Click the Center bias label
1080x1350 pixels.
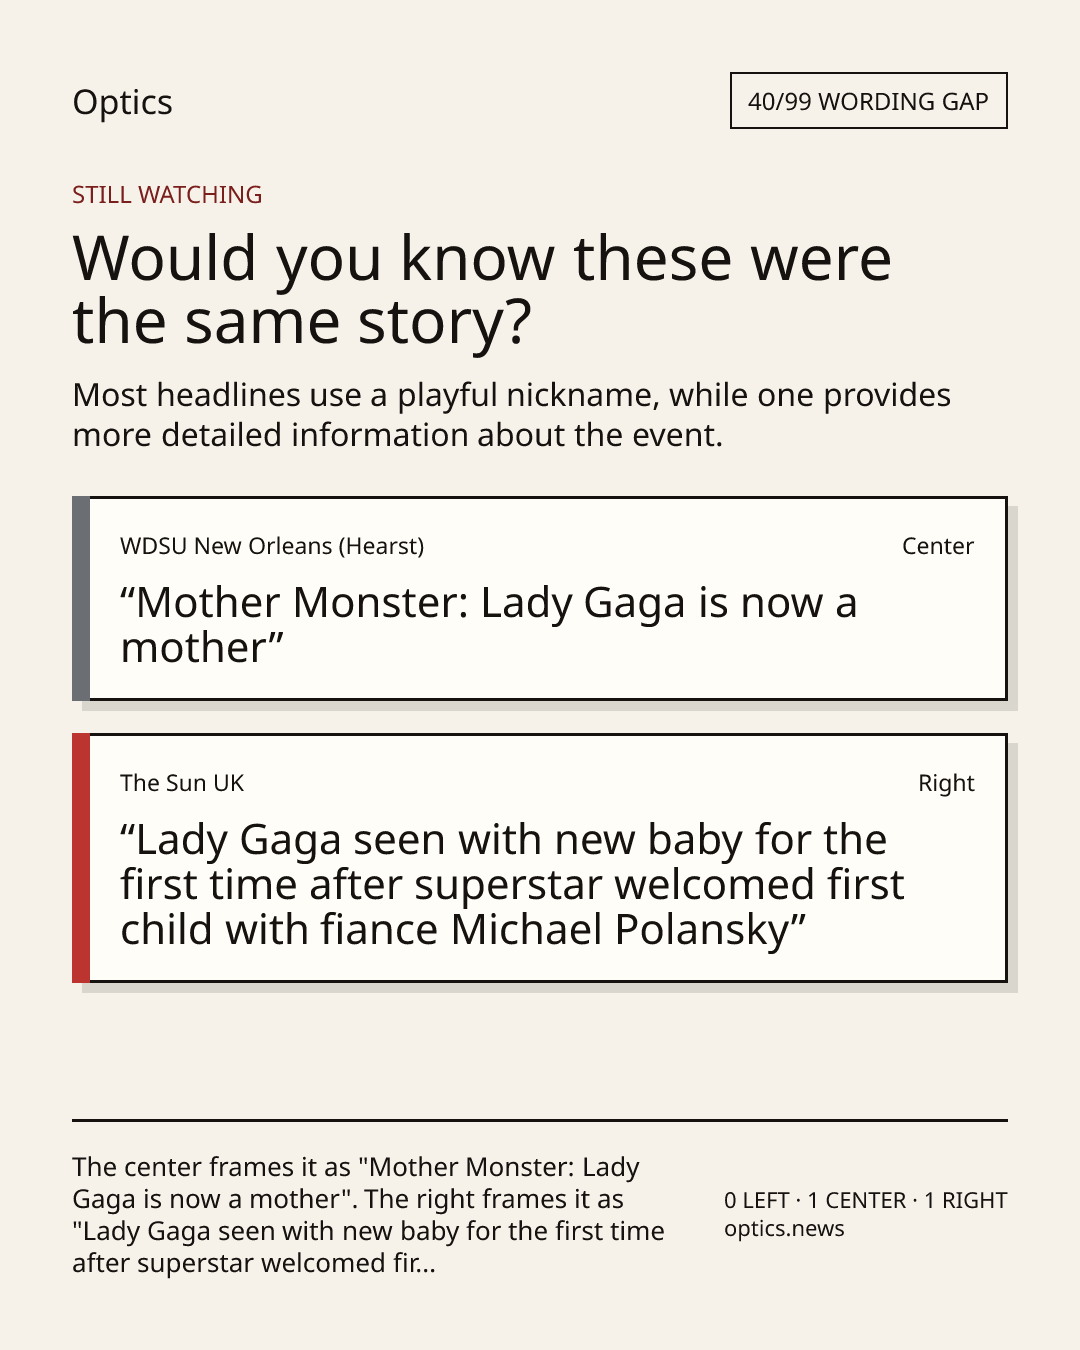(937, 546)
